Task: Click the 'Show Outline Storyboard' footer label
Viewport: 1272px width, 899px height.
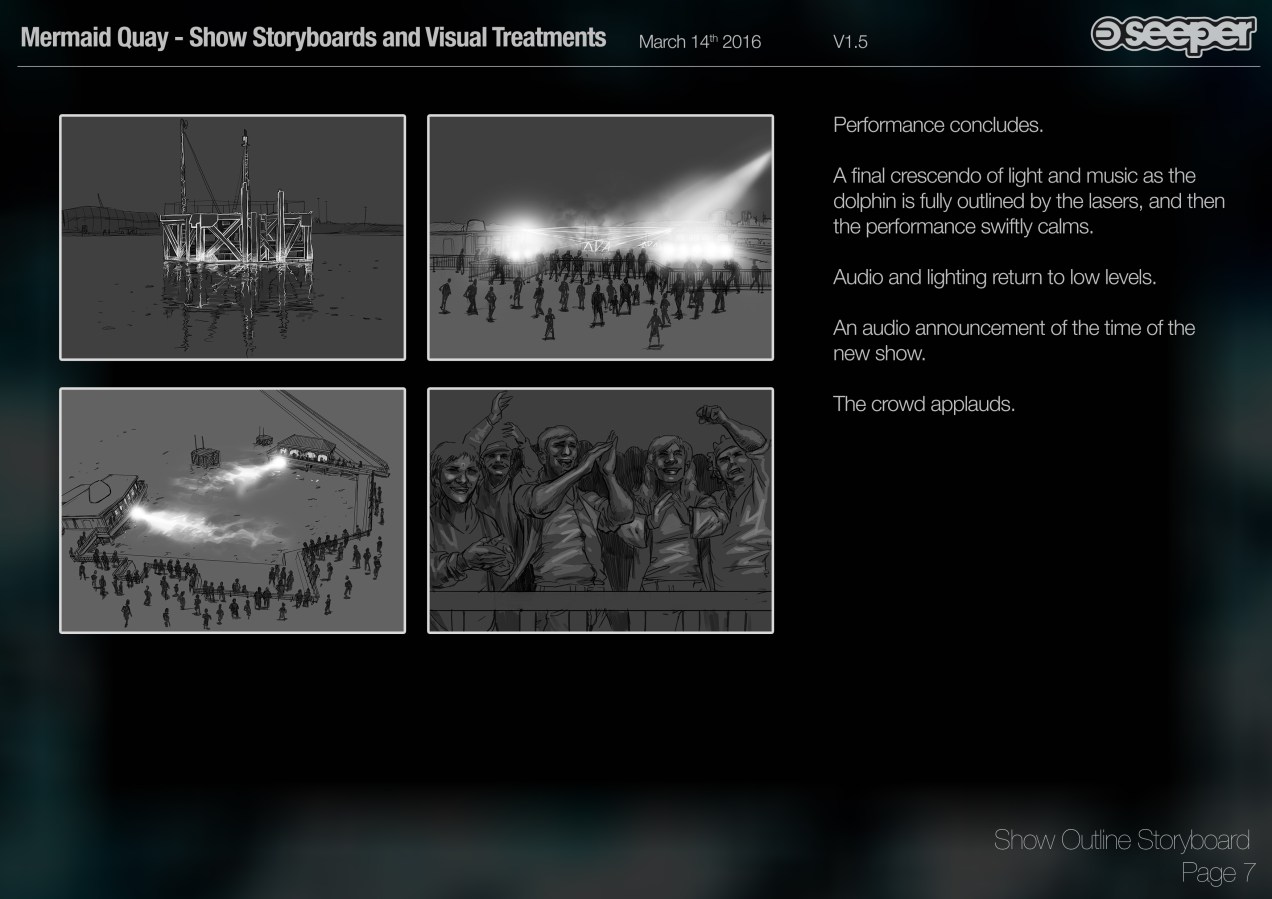Action: pos(1121,840)
